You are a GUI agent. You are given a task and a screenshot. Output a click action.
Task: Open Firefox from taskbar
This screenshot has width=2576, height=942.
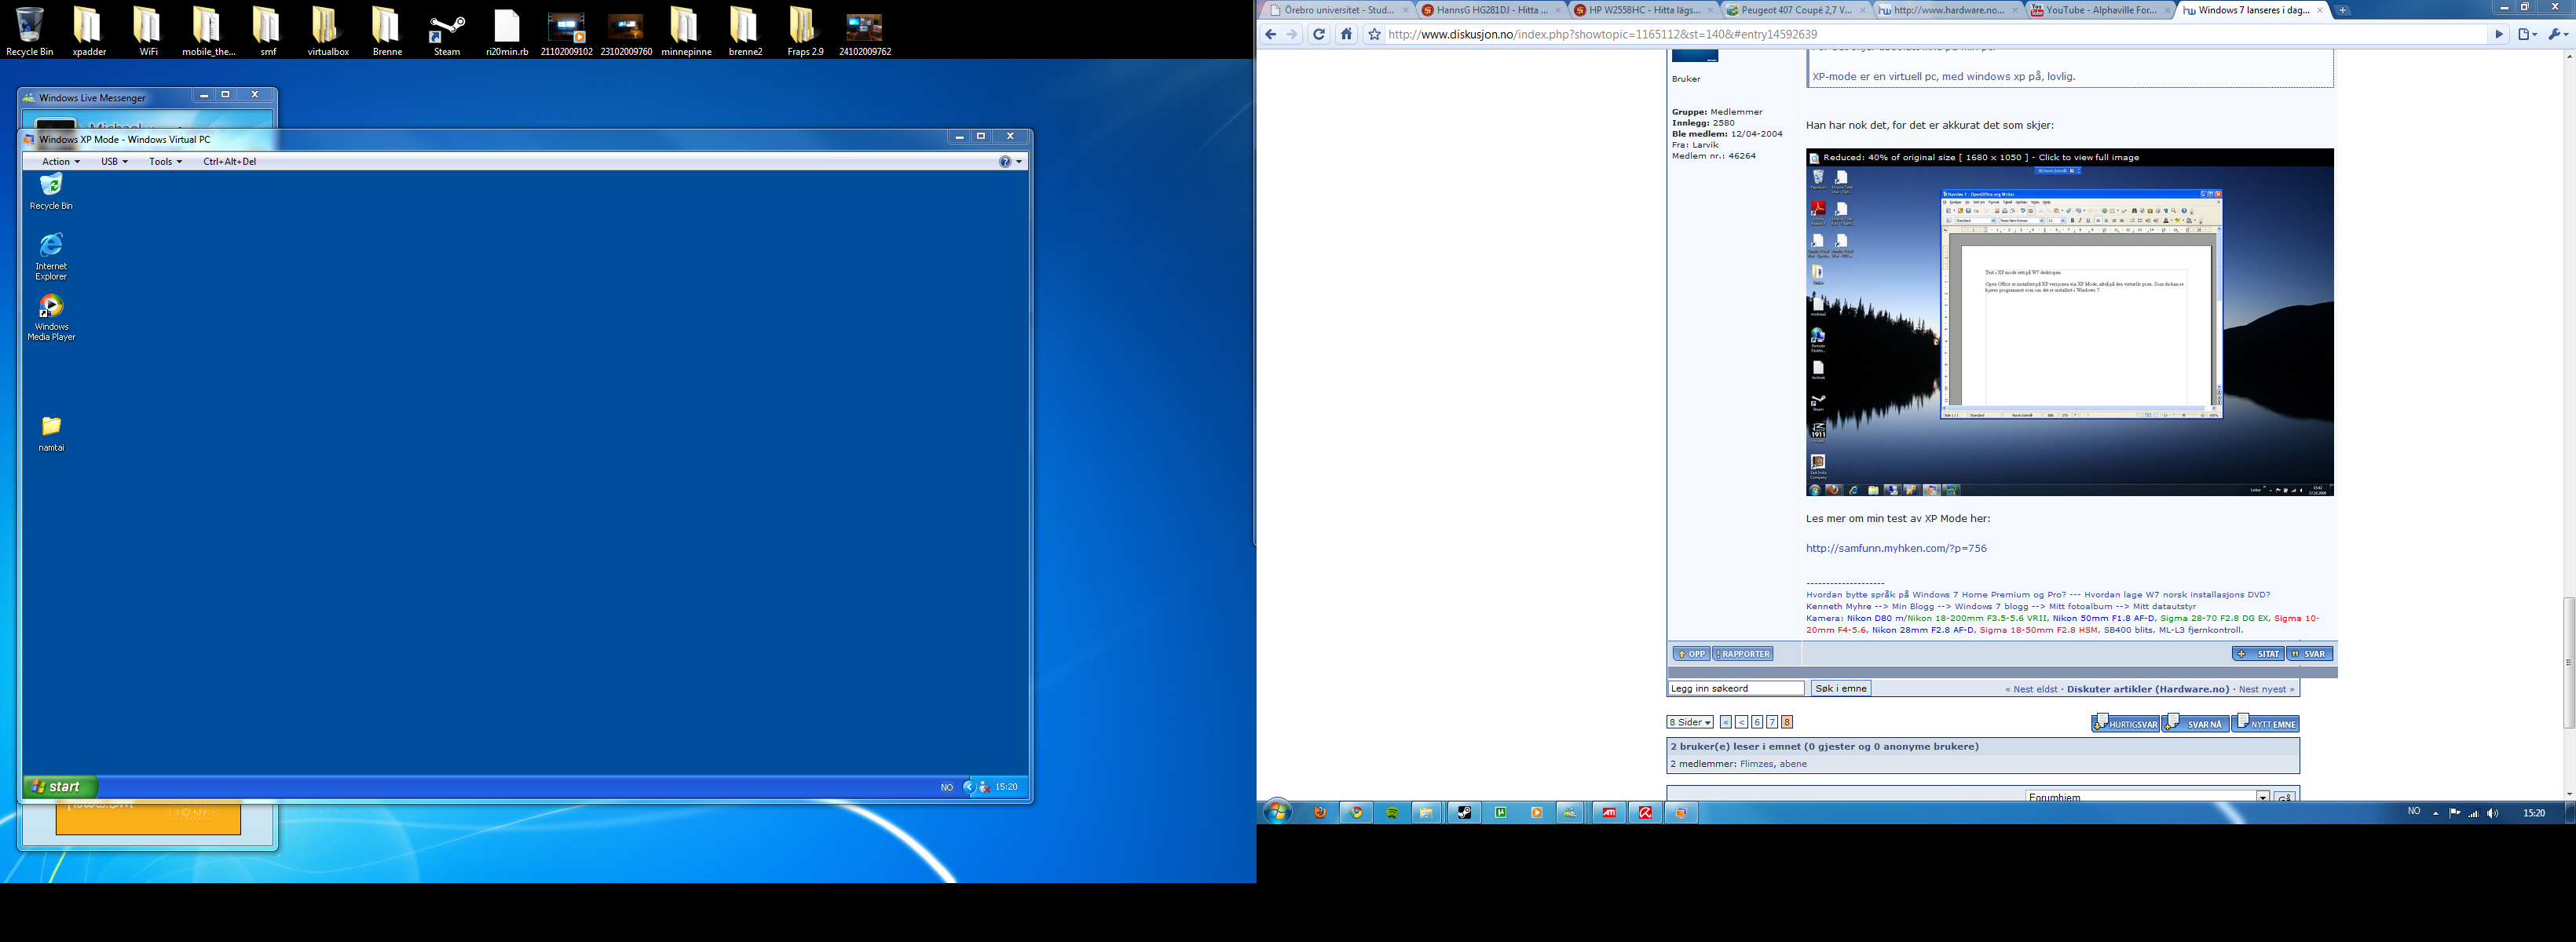click(1320, 813)
